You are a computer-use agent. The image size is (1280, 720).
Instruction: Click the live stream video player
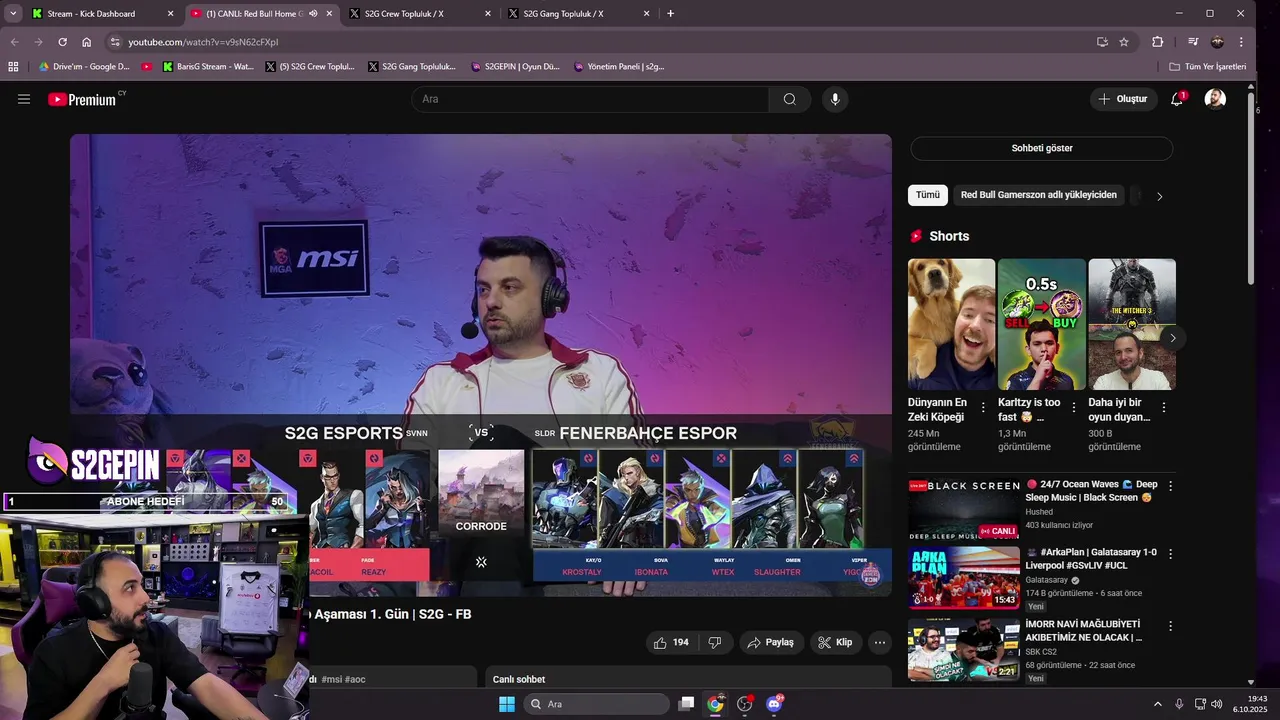pyautogui.click(x=481, y=365)
